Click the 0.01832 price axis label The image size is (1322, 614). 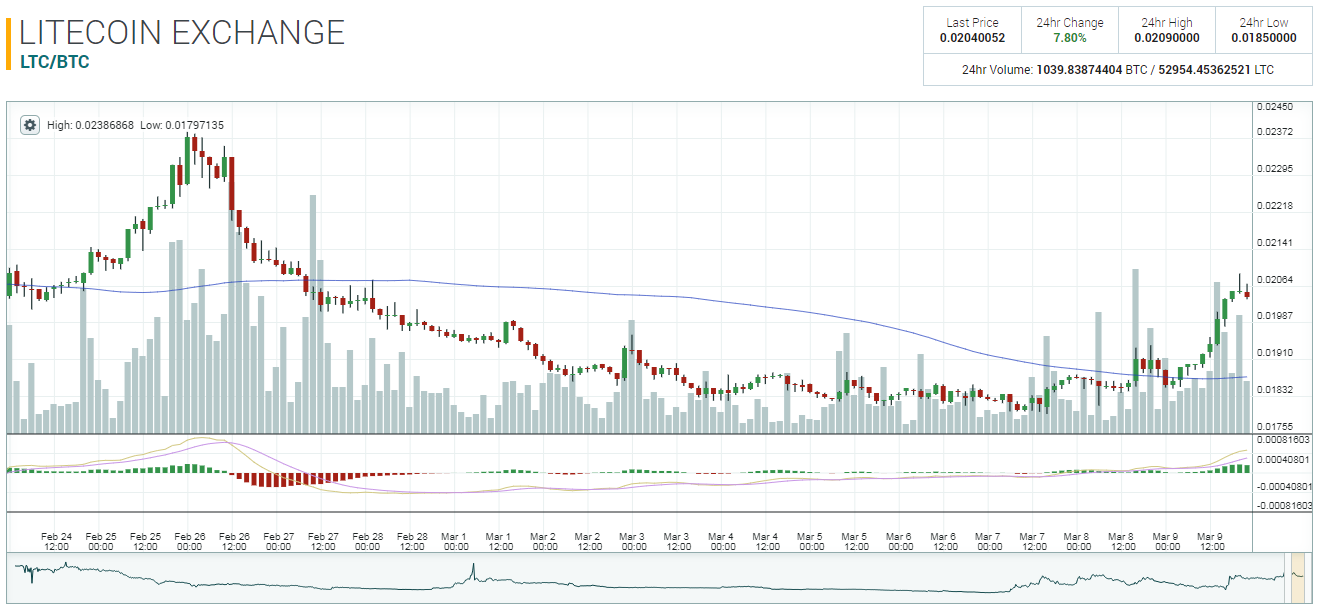[1274, 390]
